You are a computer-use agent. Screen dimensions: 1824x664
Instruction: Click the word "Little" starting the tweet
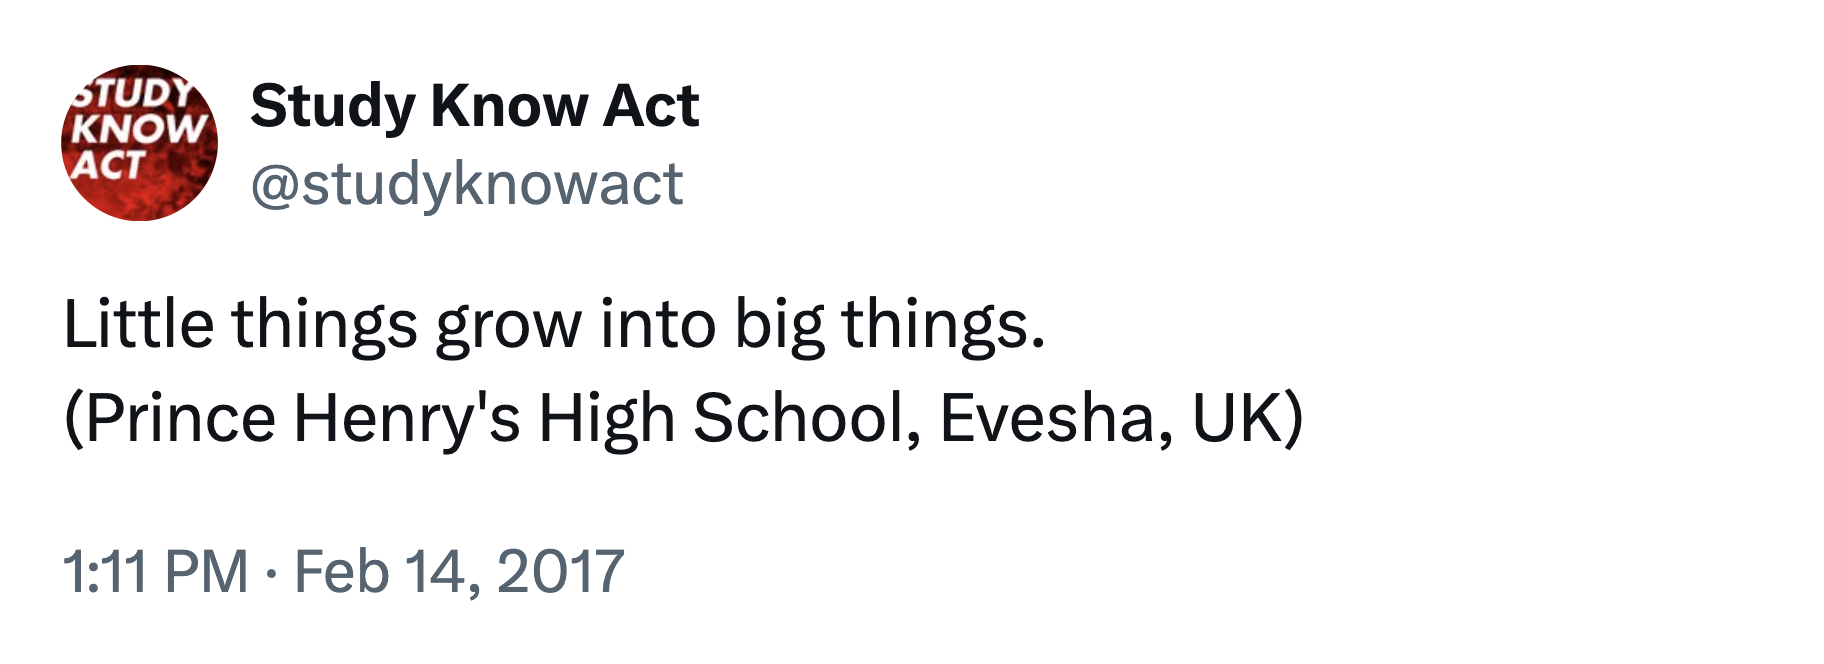tap(138, 326)
